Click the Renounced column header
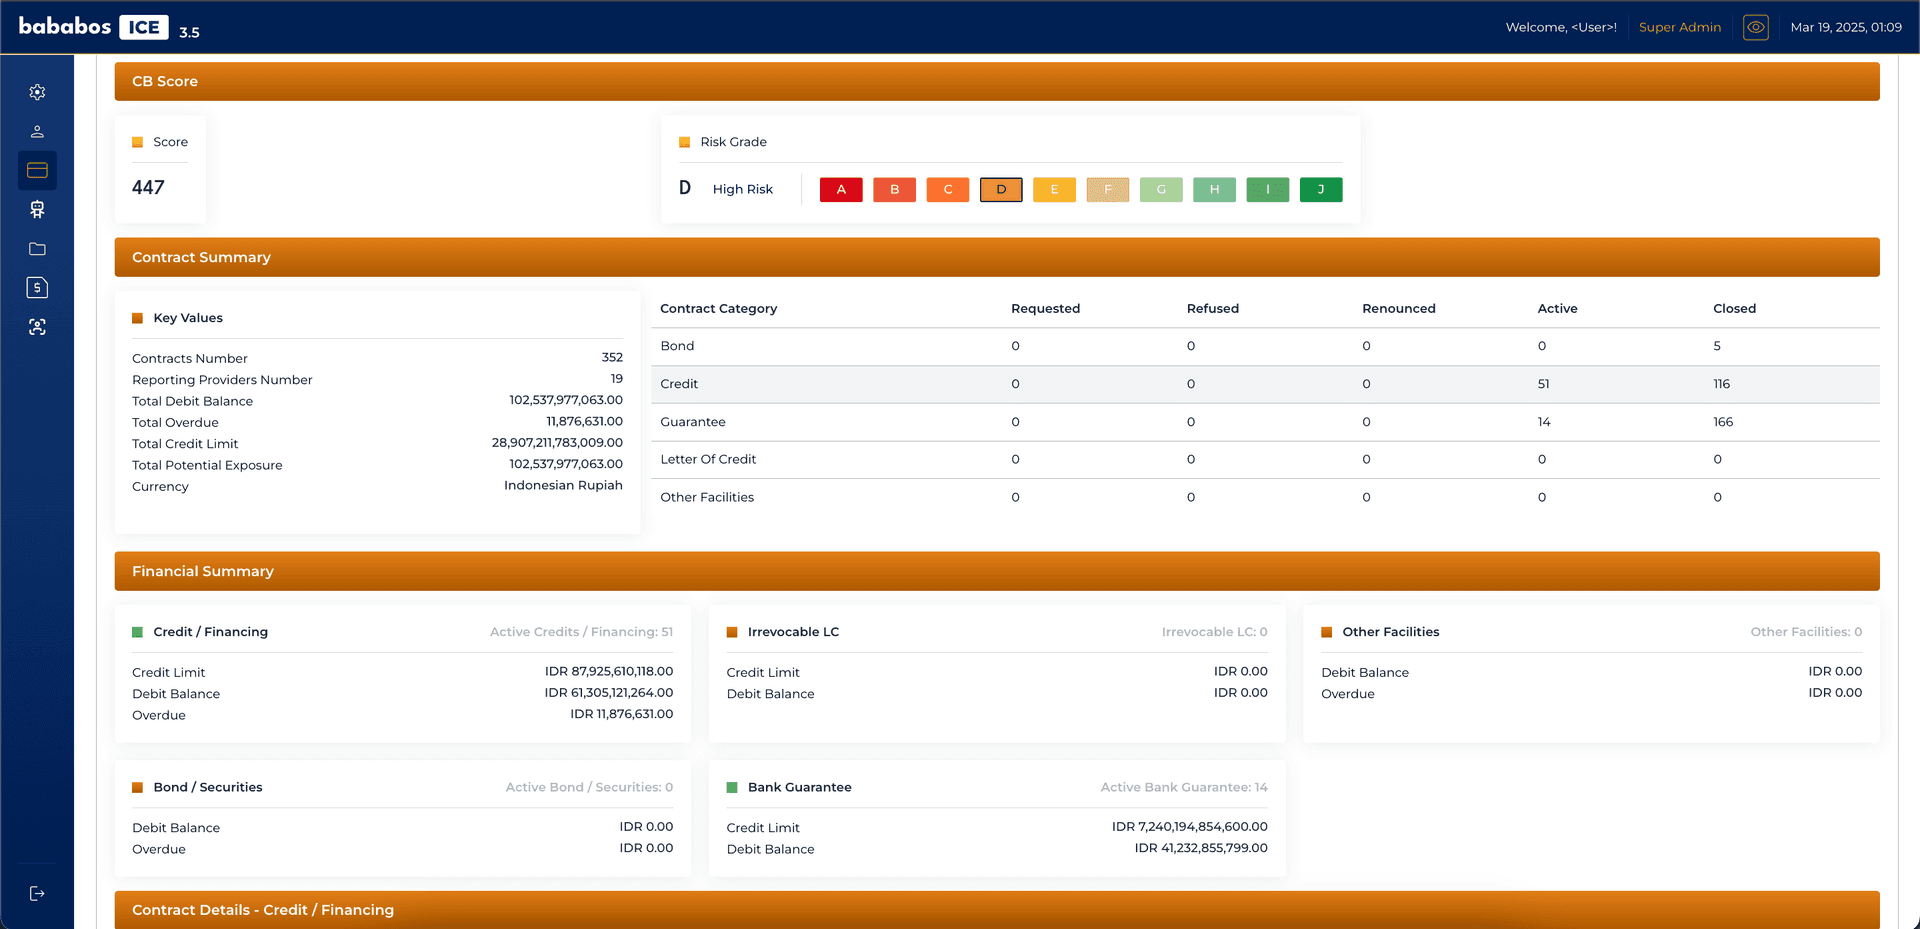Viewport: 1920px width, 929px height. pyautogui.click(x=1398, y=308)
